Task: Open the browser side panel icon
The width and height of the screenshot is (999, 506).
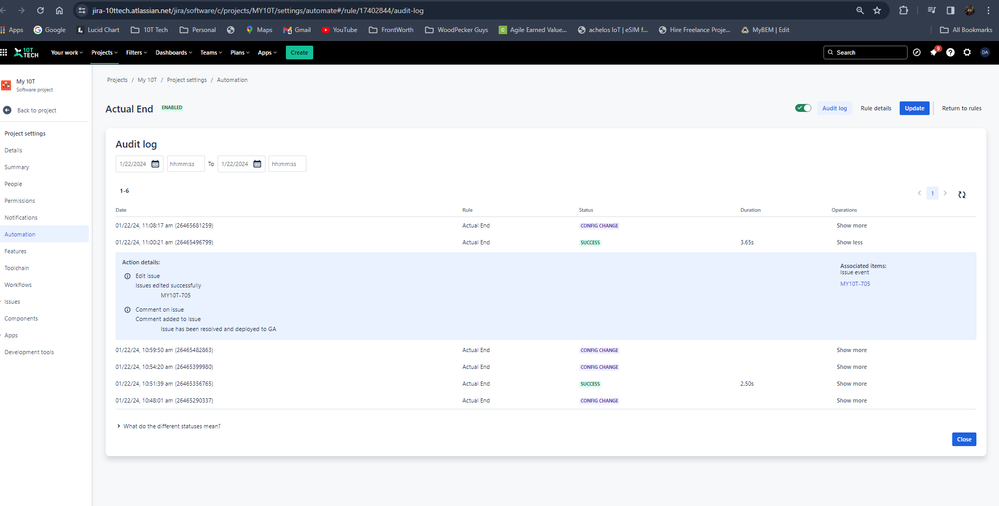Action: coord(950,11)
